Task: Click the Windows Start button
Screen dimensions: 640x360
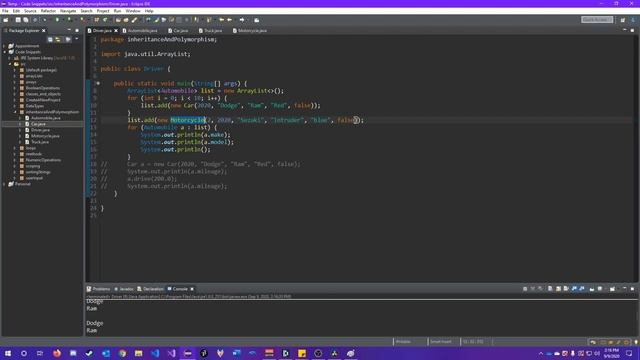Action: tap(7, 353)
